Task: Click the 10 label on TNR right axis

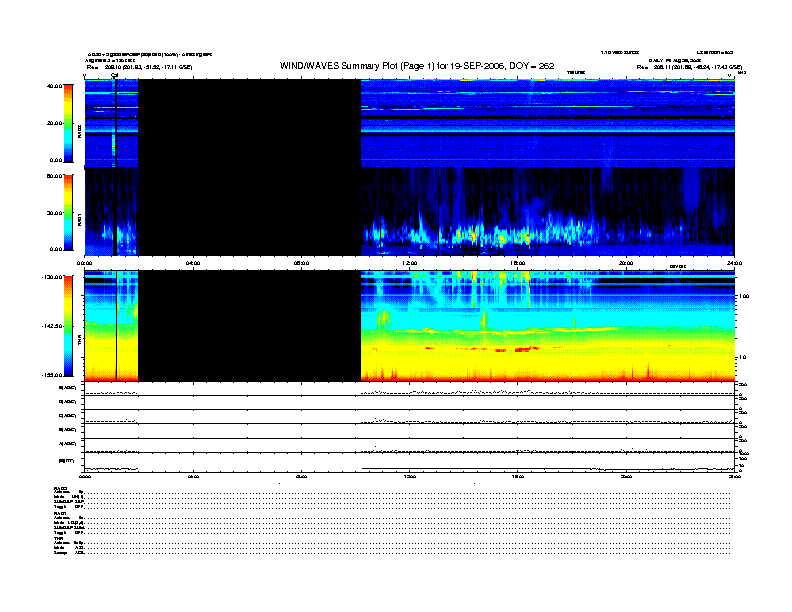Action: point(744,357)
